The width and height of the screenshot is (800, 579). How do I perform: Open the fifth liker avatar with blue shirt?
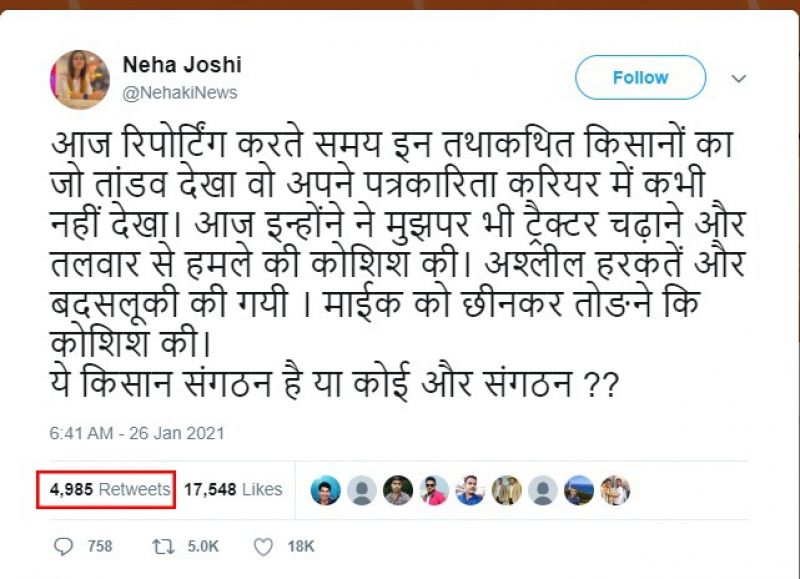click(x=470, y=490)
